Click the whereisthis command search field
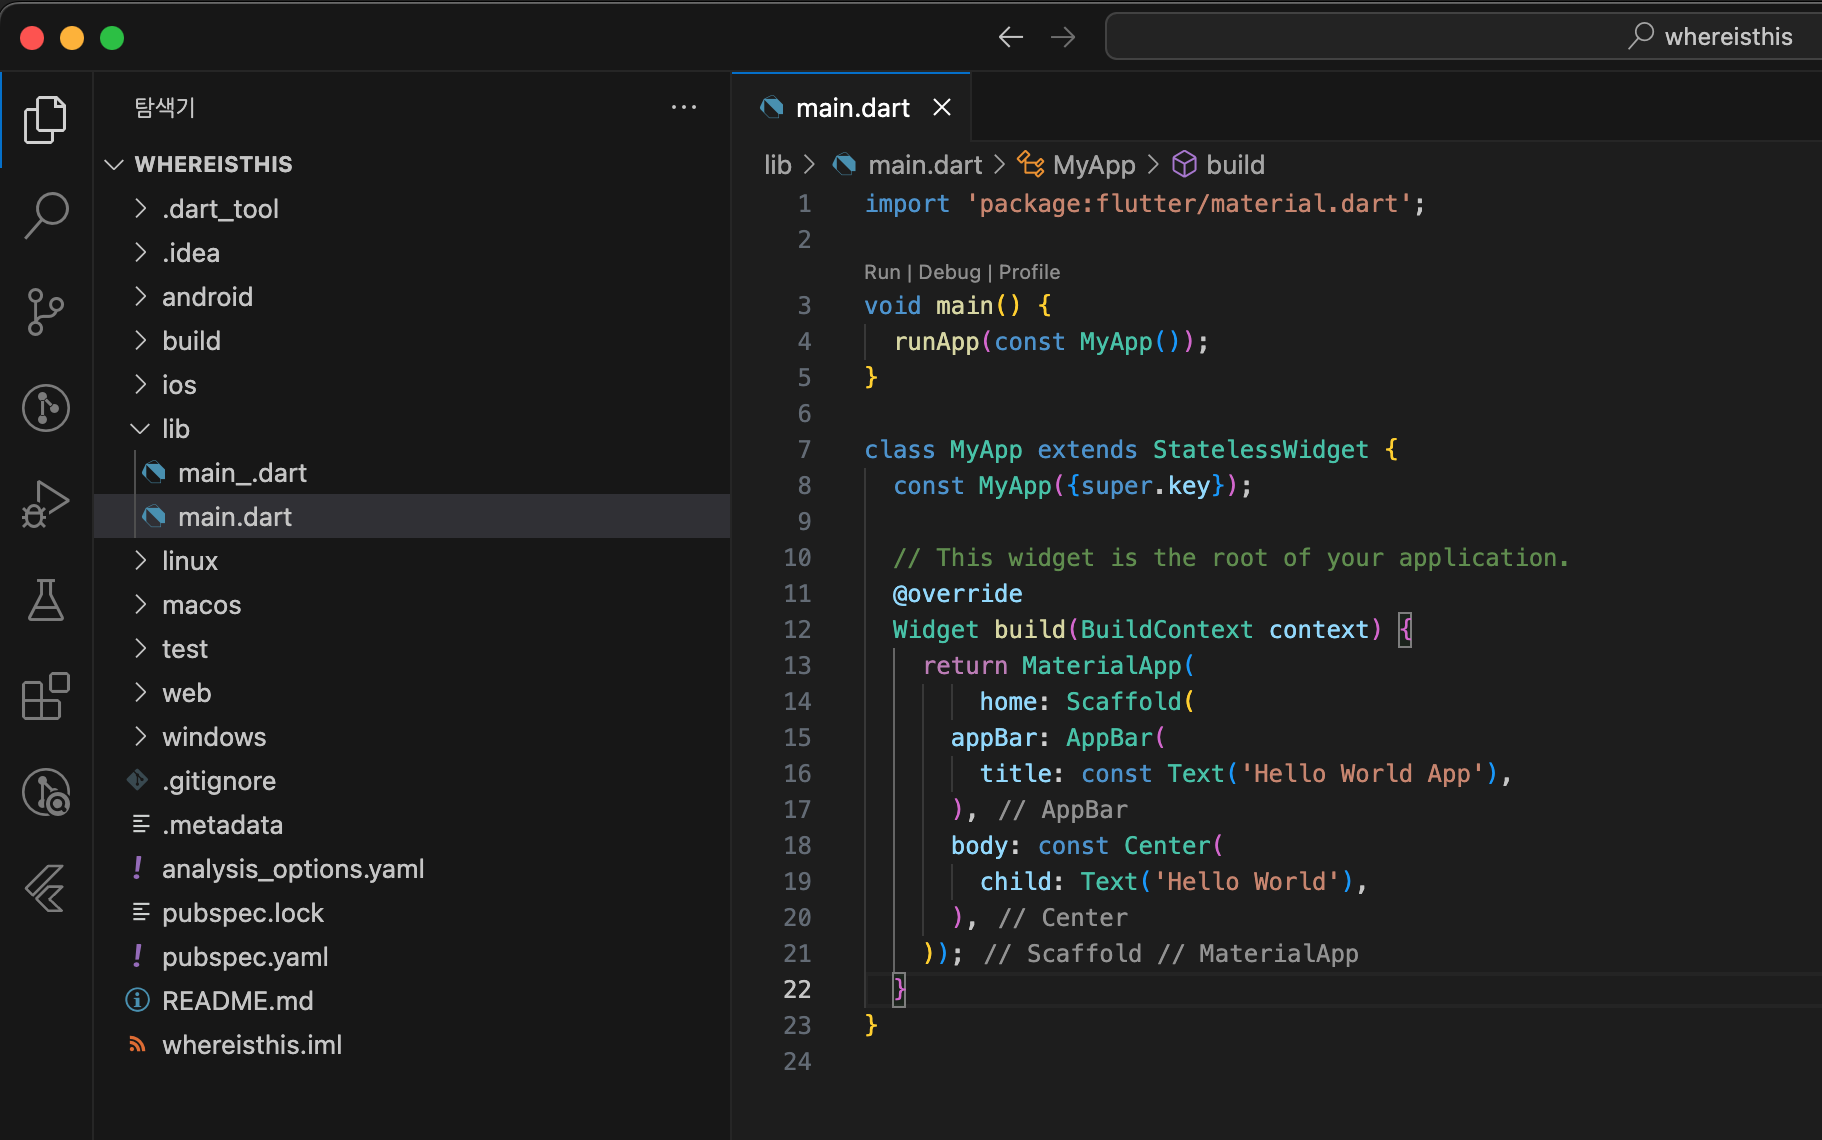Image resolution: width=1822 pixels, height=1140 pixels. pos(1464,37)
